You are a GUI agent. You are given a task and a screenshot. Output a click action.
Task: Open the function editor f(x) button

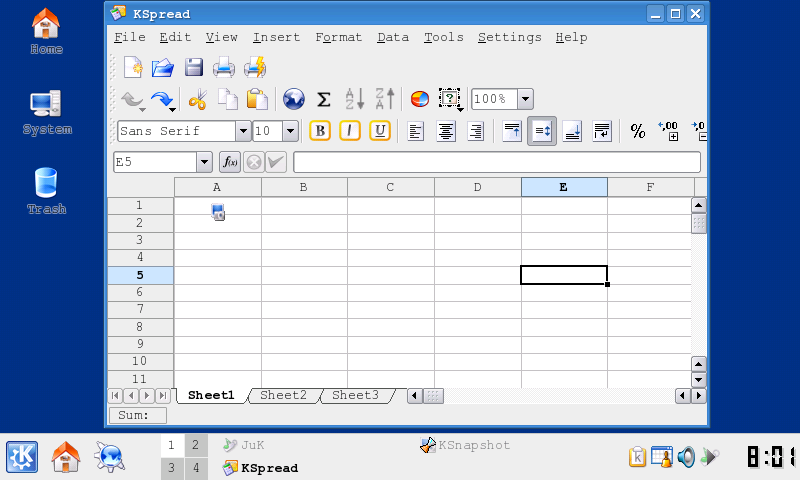(x=230, y=162)
